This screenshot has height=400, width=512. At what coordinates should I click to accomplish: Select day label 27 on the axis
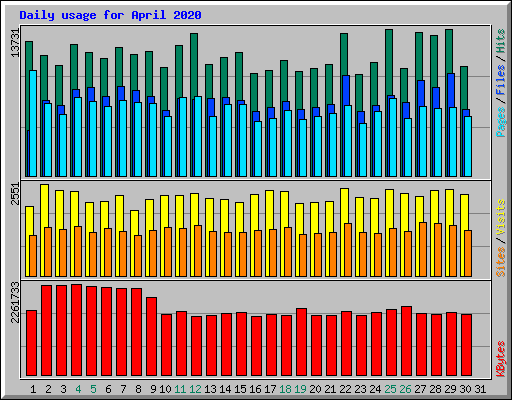pyautogui.click(x=420, y=389)
